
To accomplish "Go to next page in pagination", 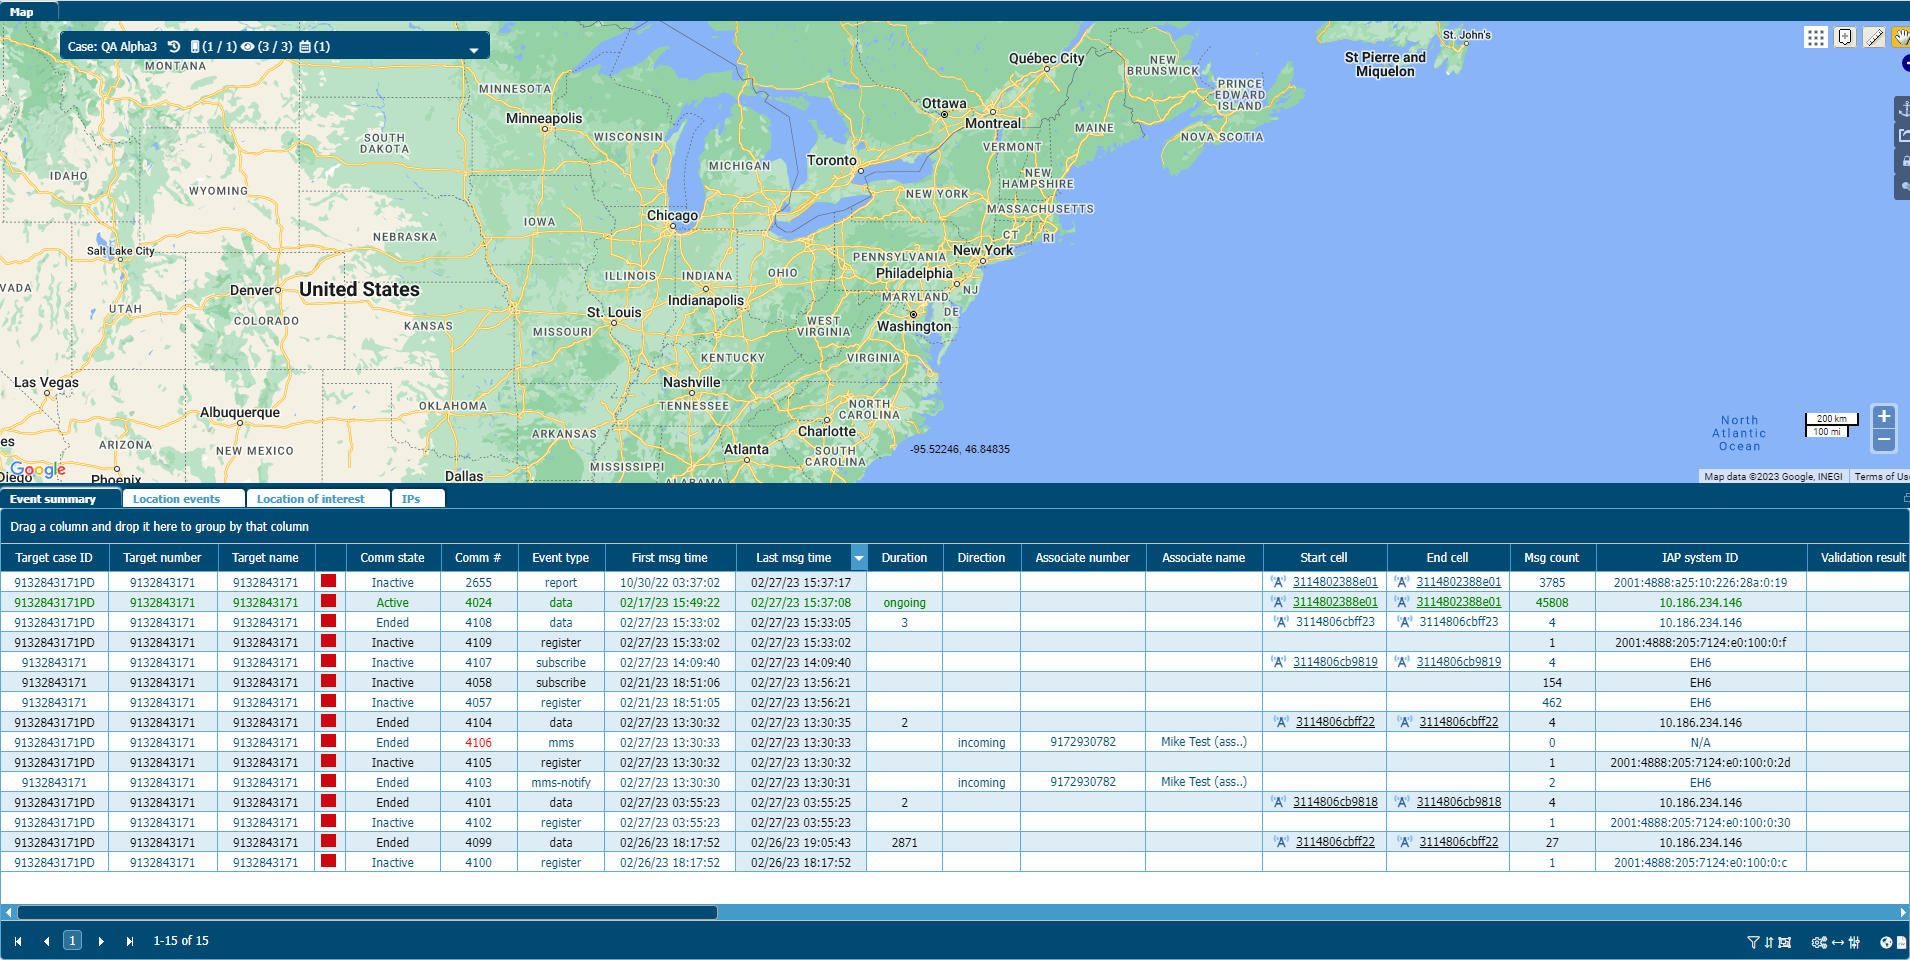I will [x=101, y=941].
